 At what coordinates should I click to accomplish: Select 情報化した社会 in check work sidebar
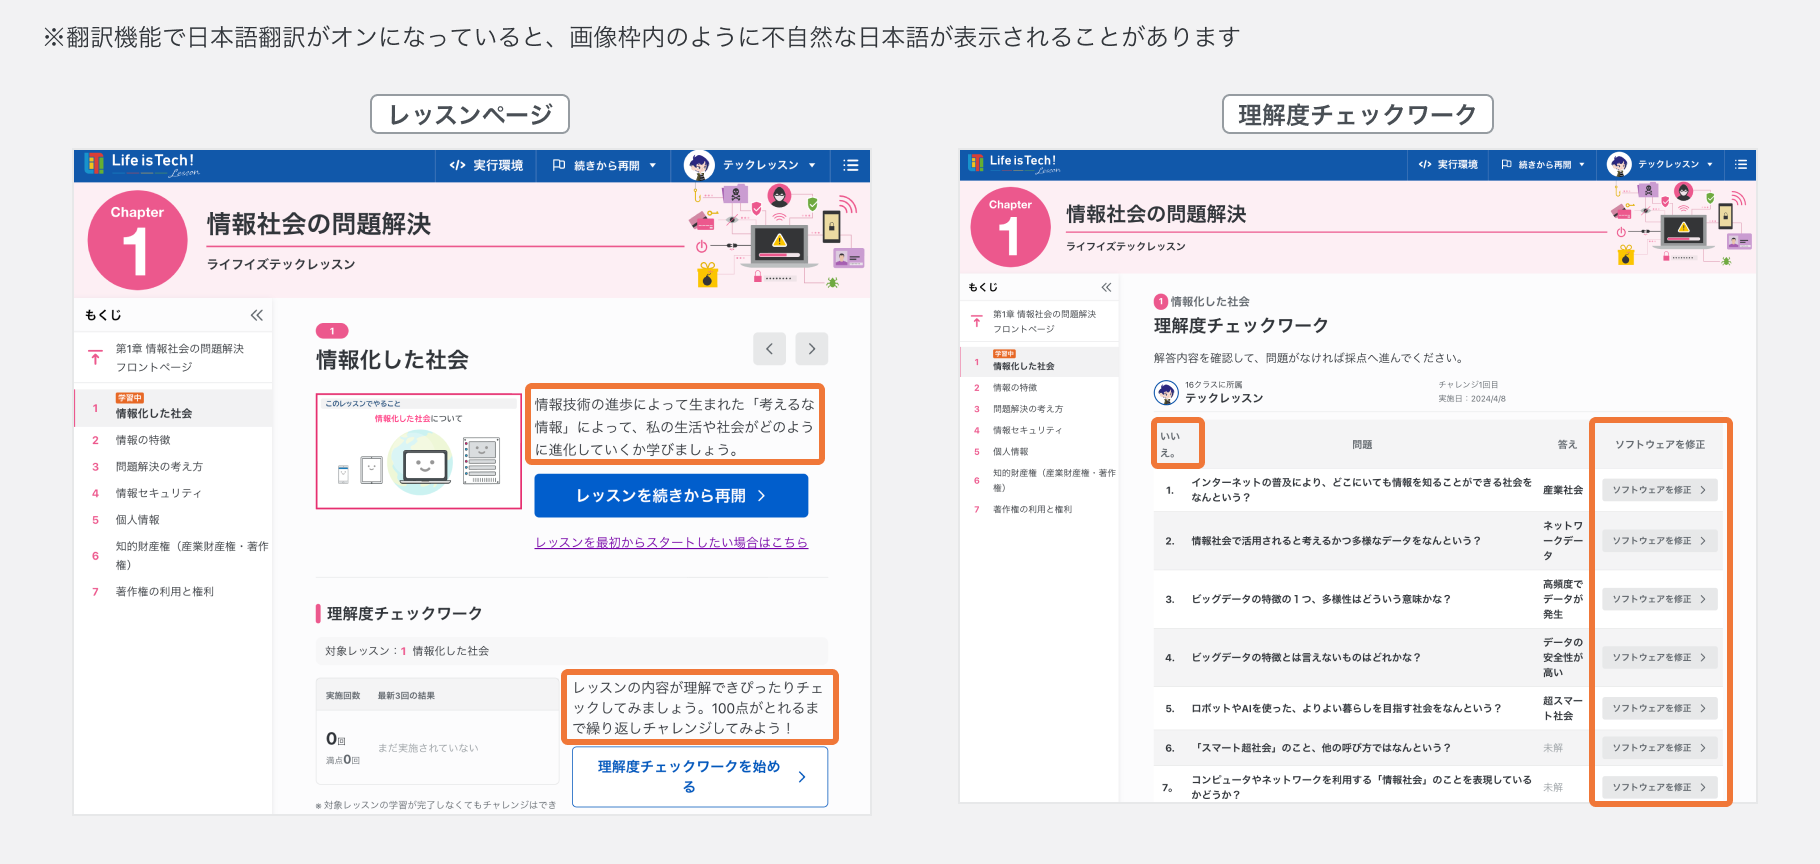(1039, 361)
